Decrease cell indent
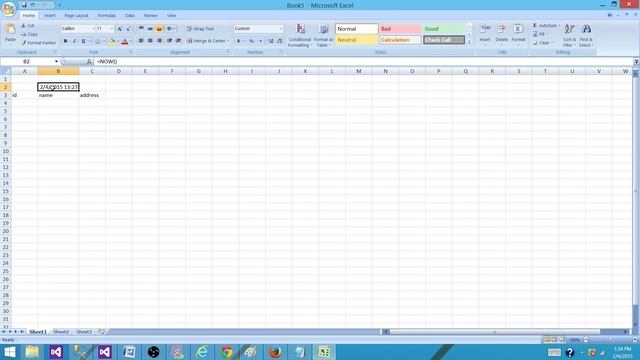640x360 pixels. pos(169,41)
